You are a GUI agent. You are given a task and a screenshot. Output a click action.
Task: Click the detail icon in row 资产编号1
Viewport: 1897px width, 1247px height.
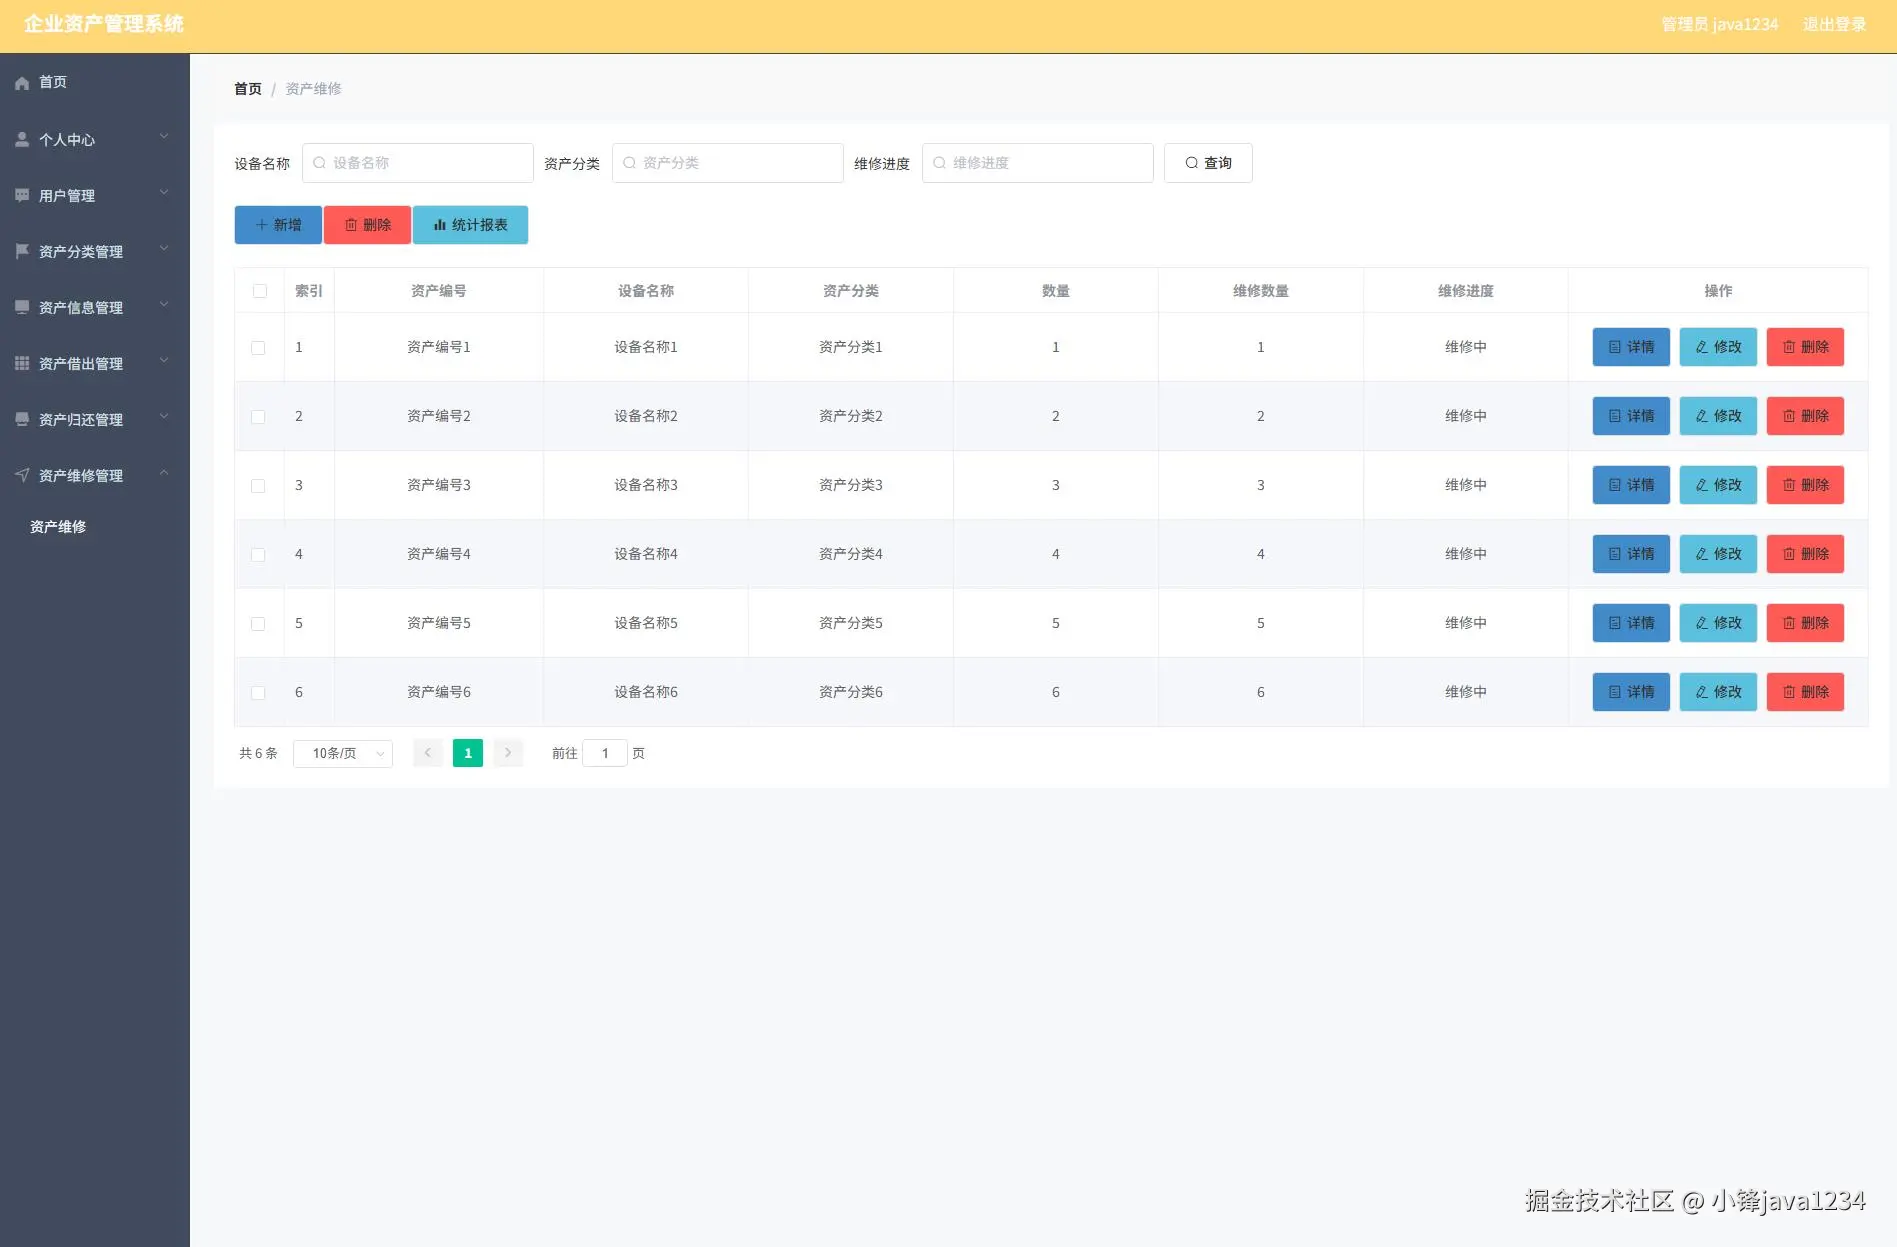coord(1614,347)
